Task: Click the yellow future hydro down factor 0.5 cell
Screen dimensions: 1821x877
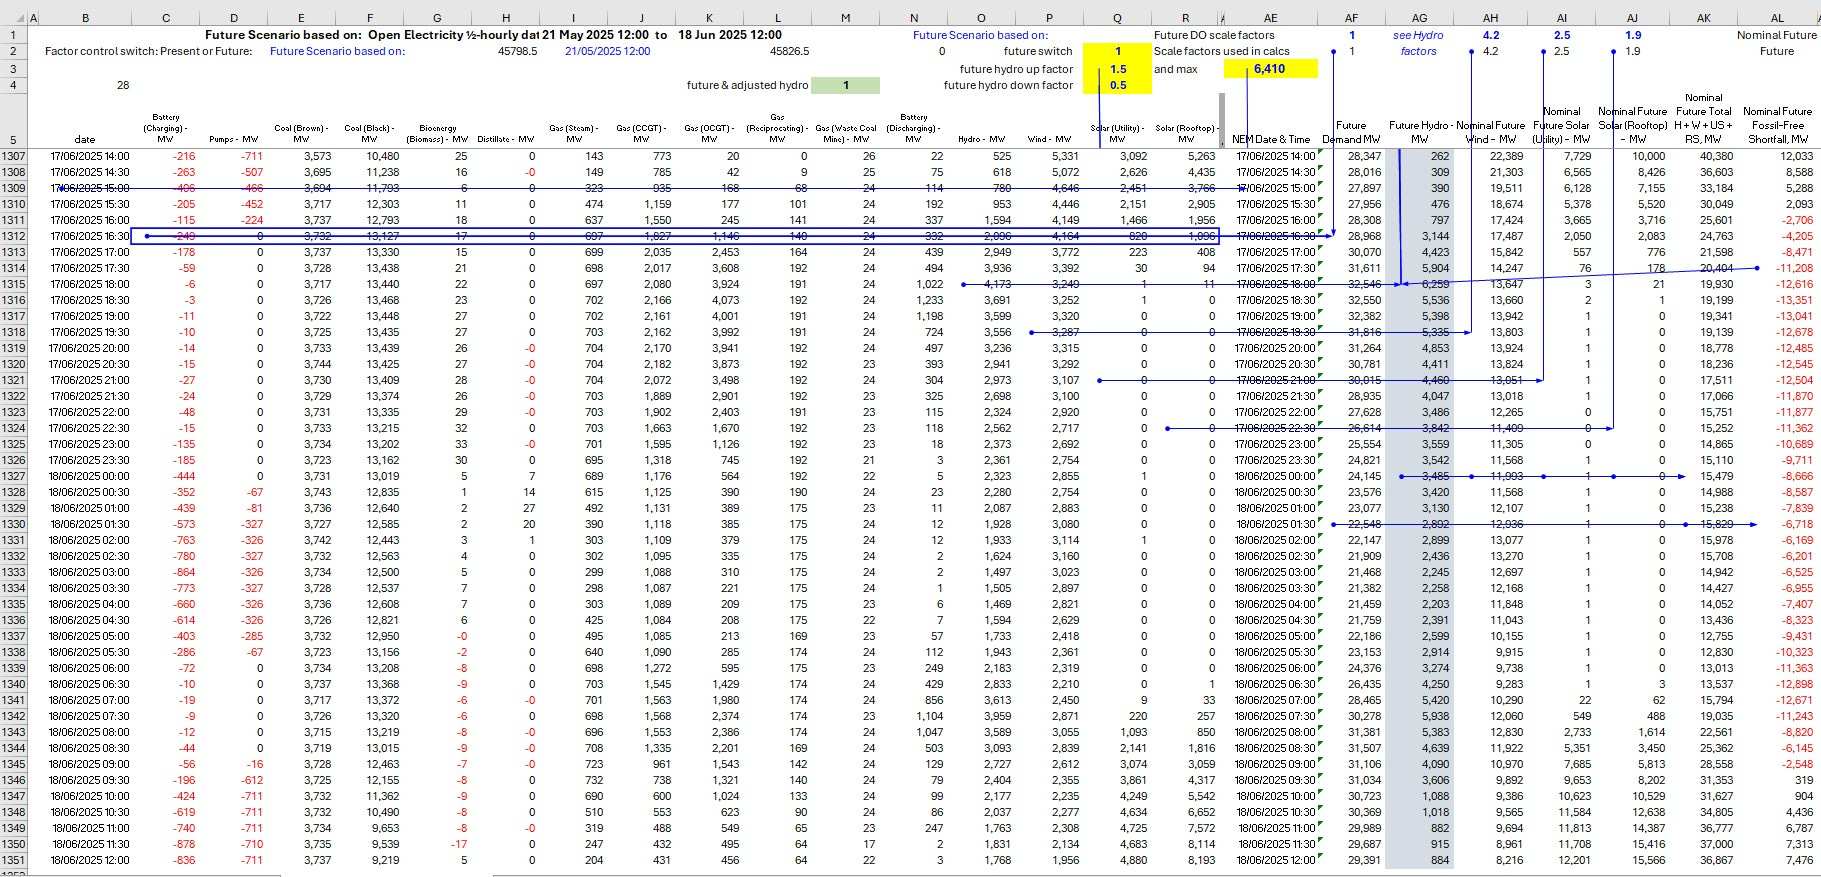Action: [x=1117, y=85]
